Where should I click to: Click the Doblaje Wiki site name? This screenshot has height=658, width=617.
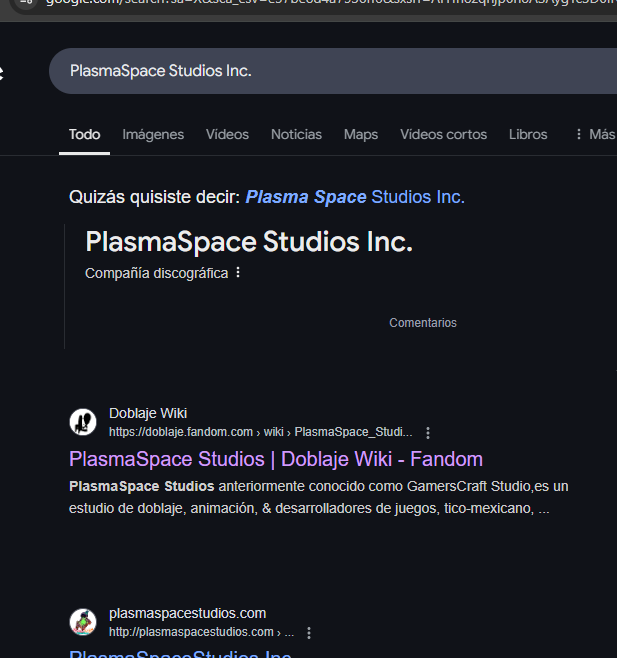click(148, 413)
